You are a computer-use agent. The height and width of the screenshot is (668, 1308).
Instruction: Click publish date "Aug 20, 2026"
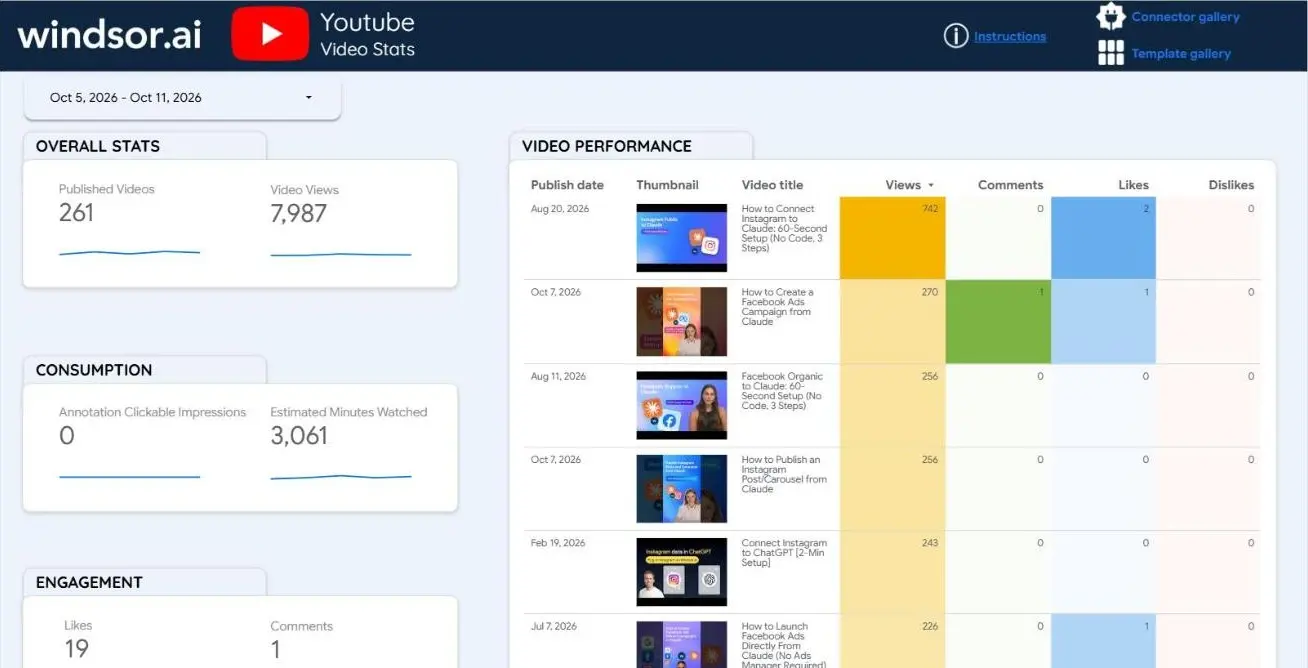coord(560,209)
